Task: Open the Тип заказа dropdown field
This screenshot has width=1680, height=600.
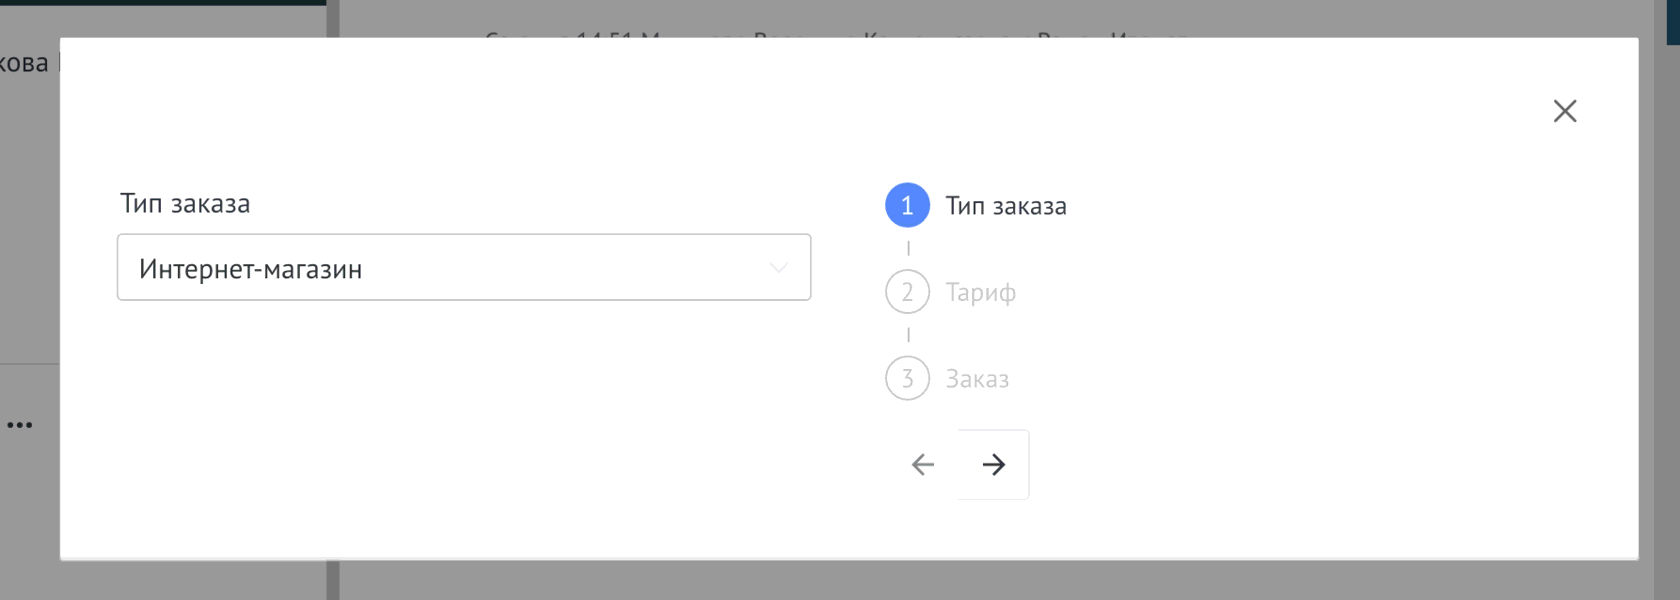Action: coord(463,268)
